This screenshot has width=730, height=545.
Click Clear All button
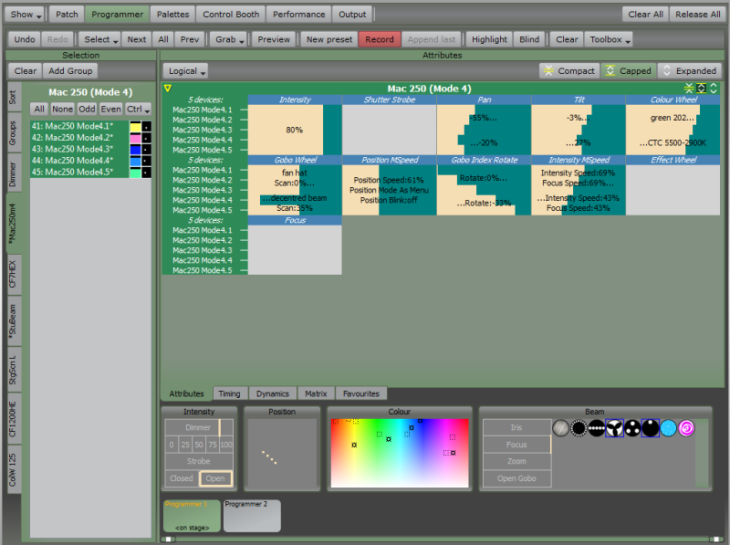645,14
